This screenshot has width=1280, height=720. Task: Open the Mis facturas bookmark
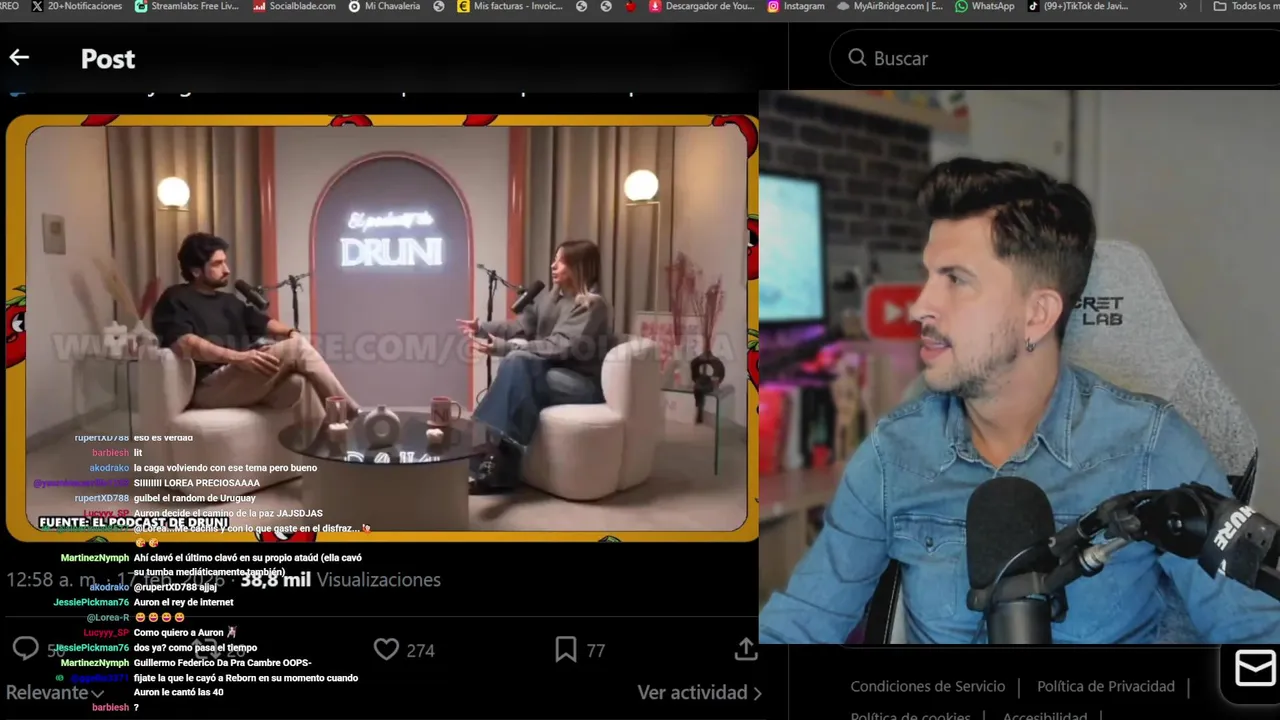click(x=510, y=6)
